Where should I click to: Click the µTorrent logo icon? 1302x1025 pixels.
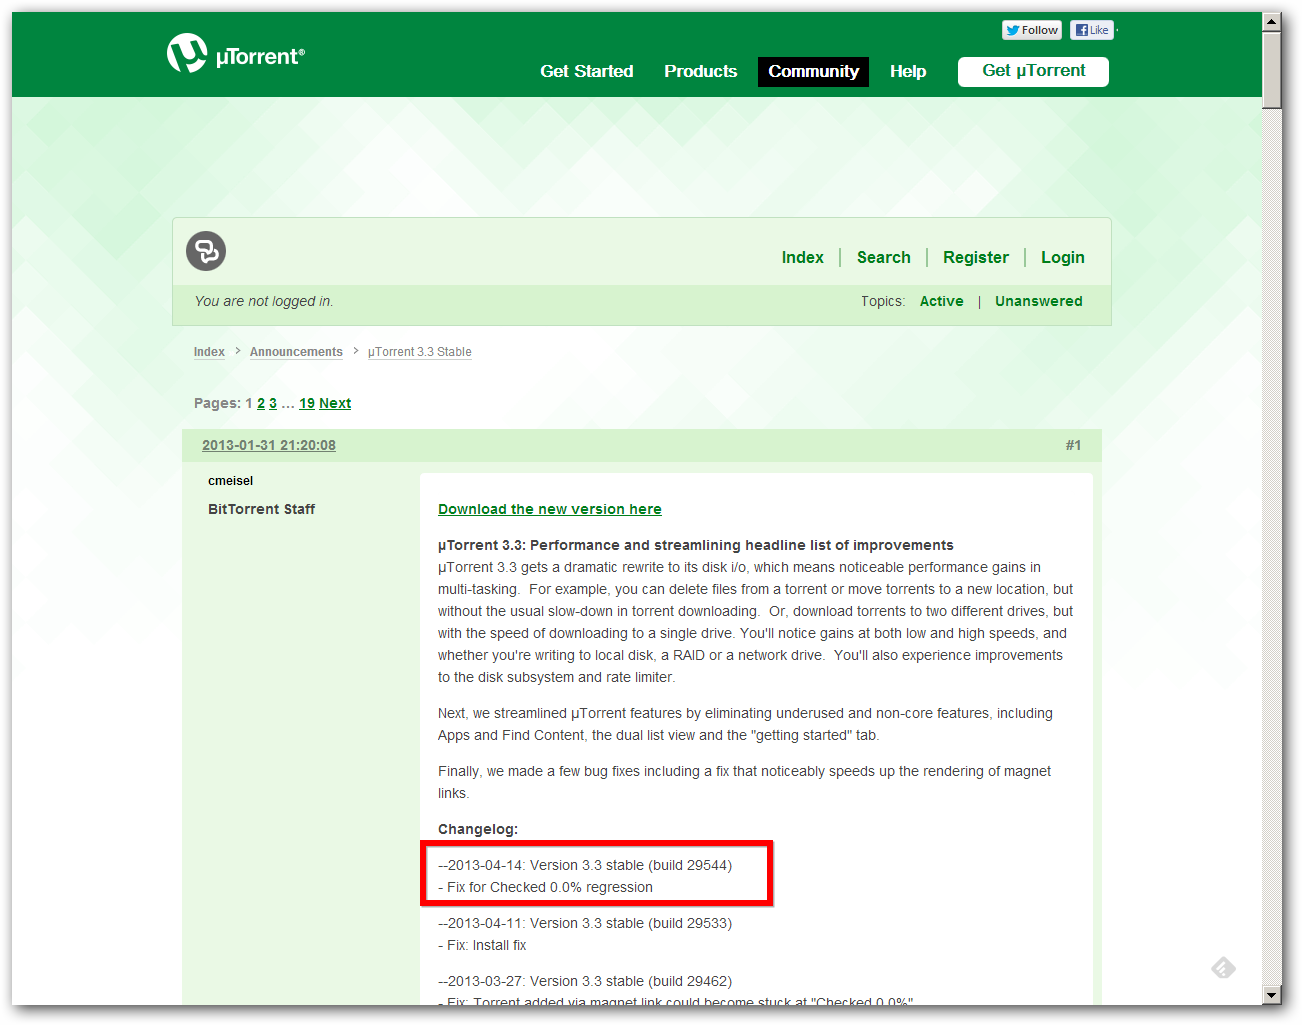(187, 53)
